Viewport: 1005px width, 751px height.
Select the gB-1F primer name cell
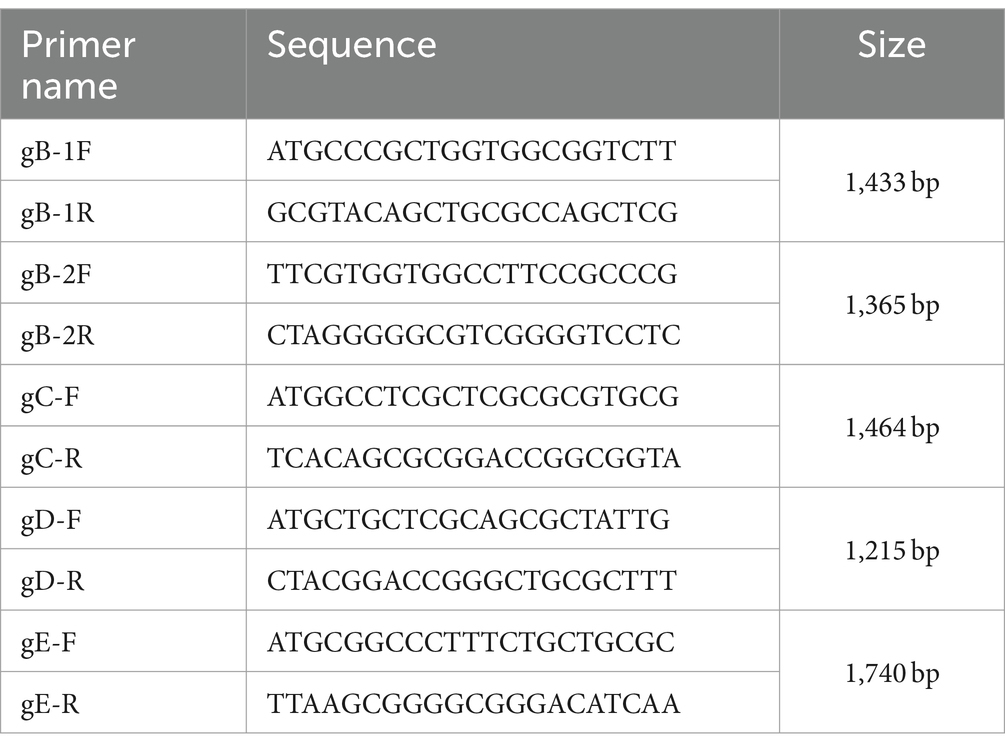click(x=123, y=150)
